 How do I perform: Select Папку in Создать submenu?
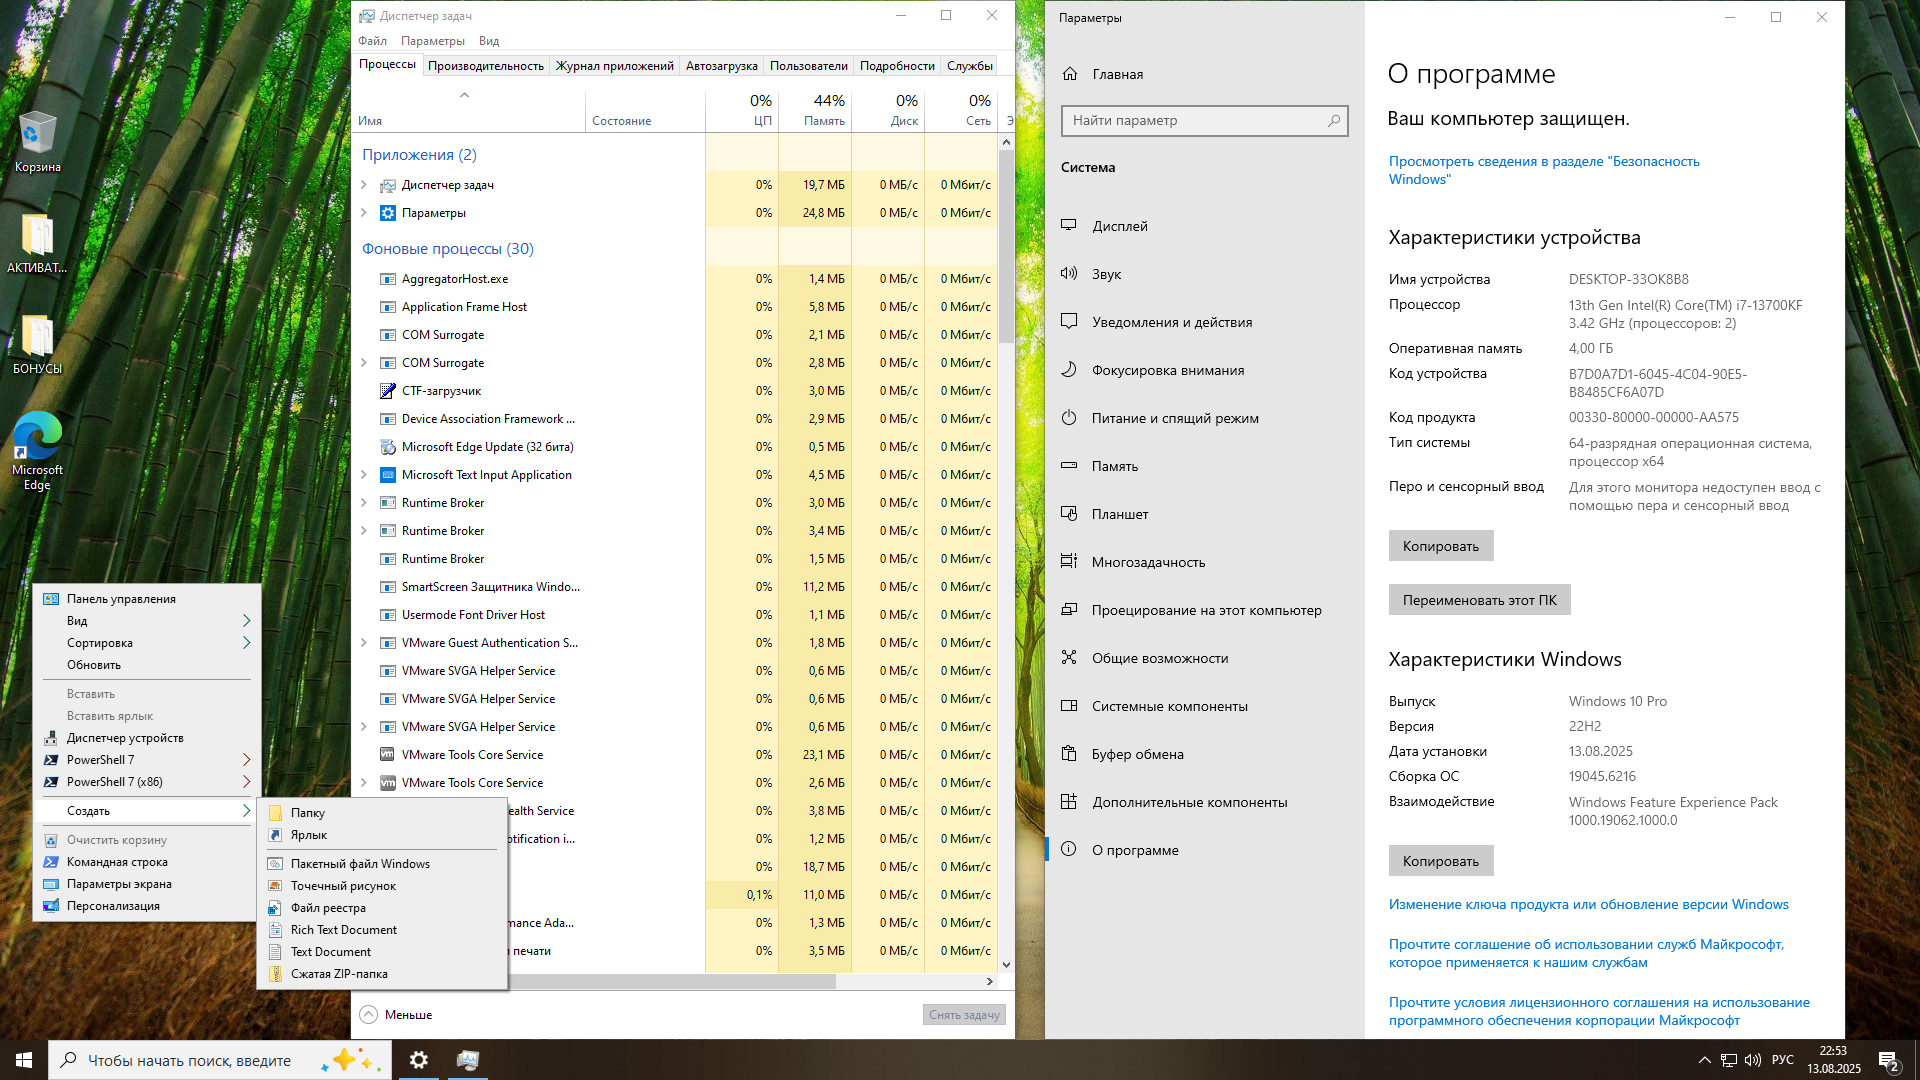pyautogui.click(x=382, y=813)
